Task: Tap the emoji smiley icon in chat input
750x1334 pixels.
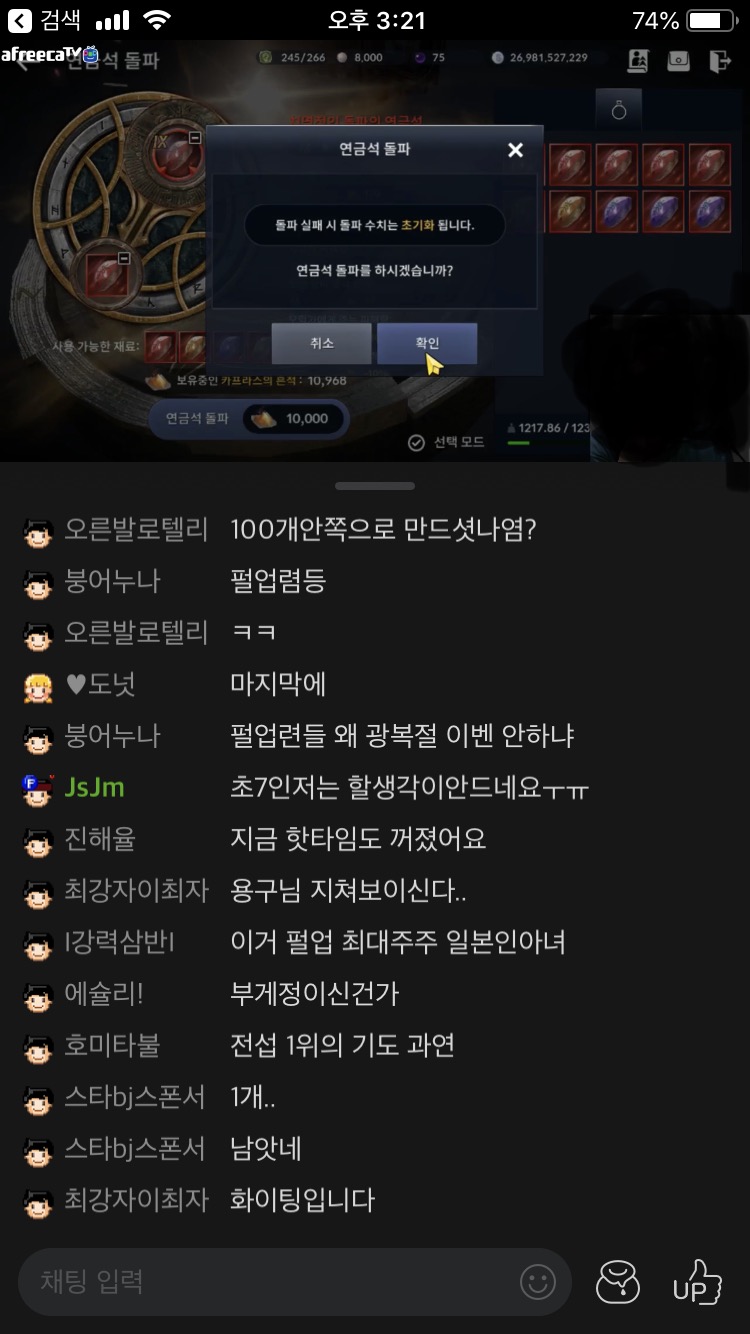Action: [538, 1281]
